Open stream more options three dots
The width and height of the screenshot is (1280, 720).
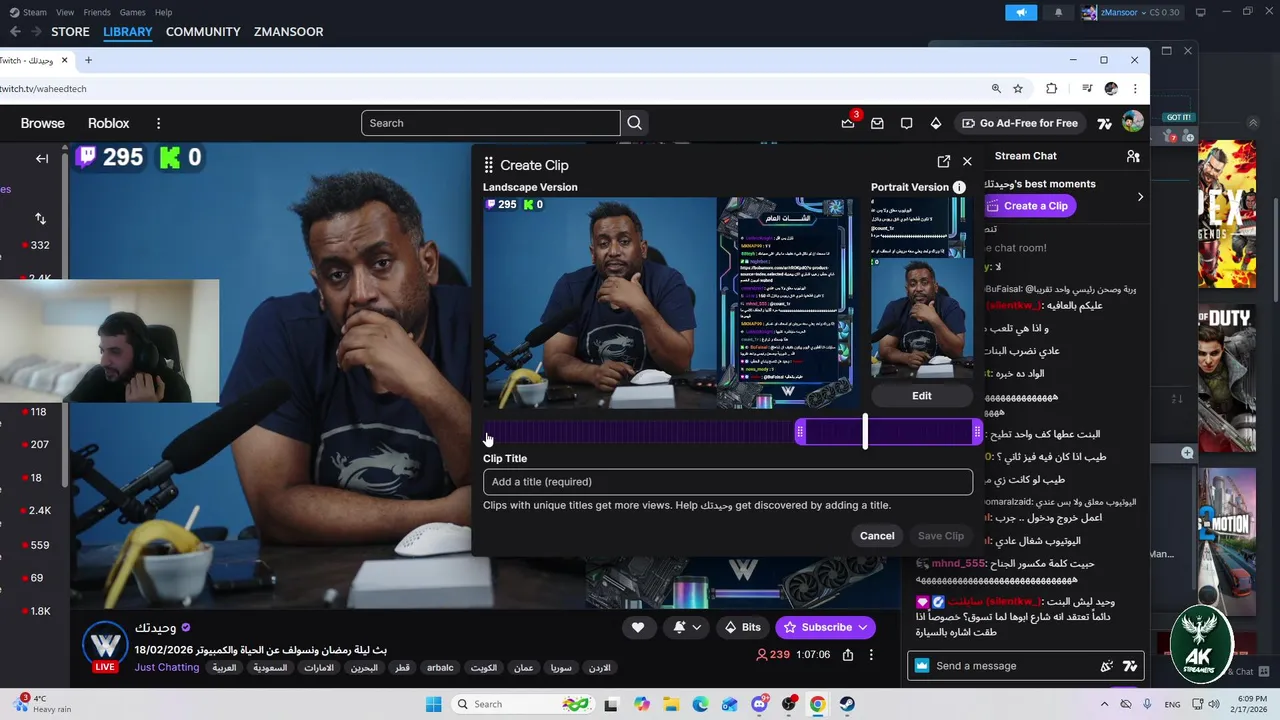[x=871, y=655]
